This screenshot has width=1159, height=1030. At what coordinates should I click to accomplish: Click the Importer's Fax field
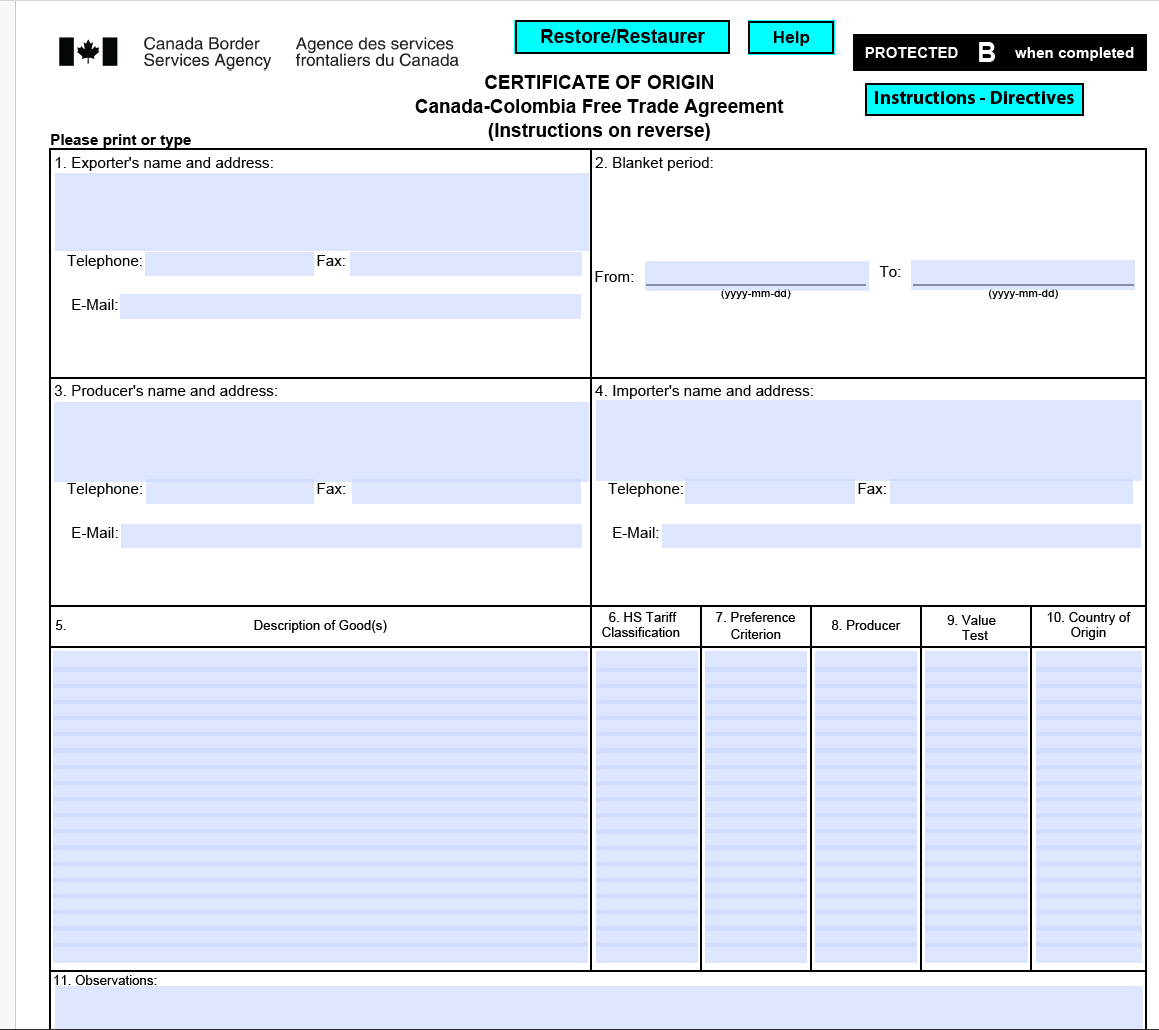click(1011, 492)
